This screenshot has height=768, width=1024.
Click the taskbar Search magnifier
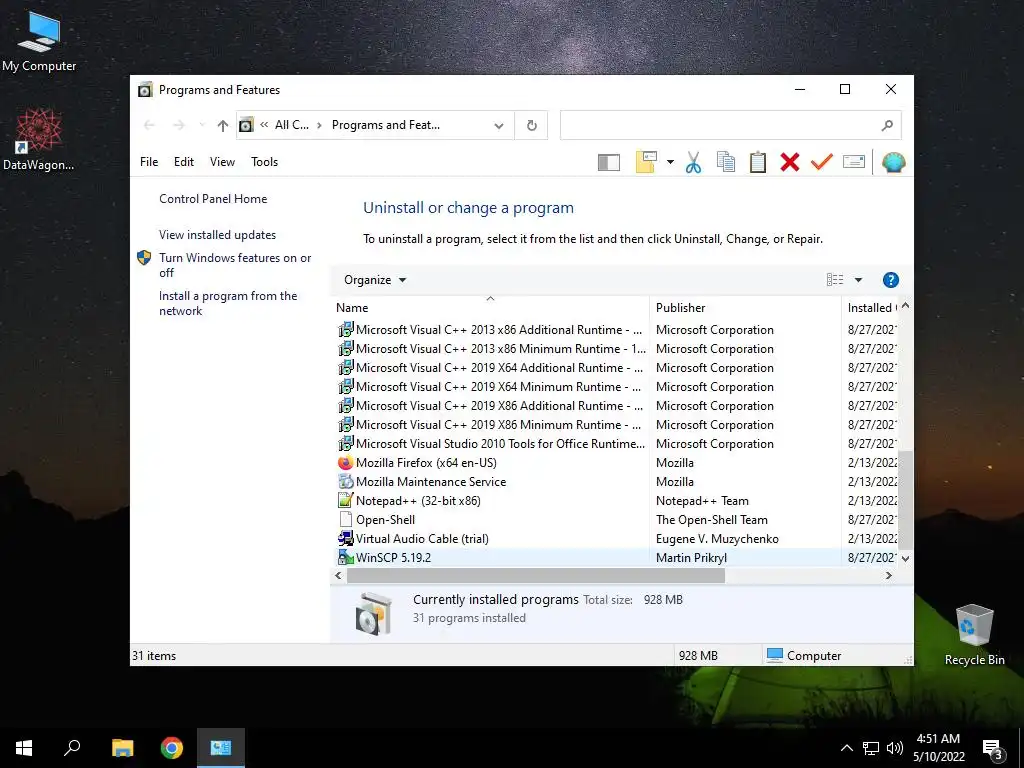click(72, 748)
